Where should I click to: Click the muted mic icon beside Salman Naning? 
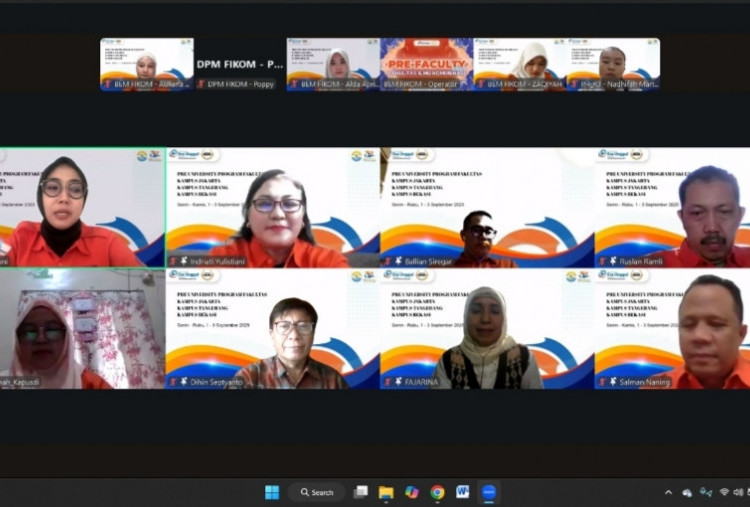point(603,382)
